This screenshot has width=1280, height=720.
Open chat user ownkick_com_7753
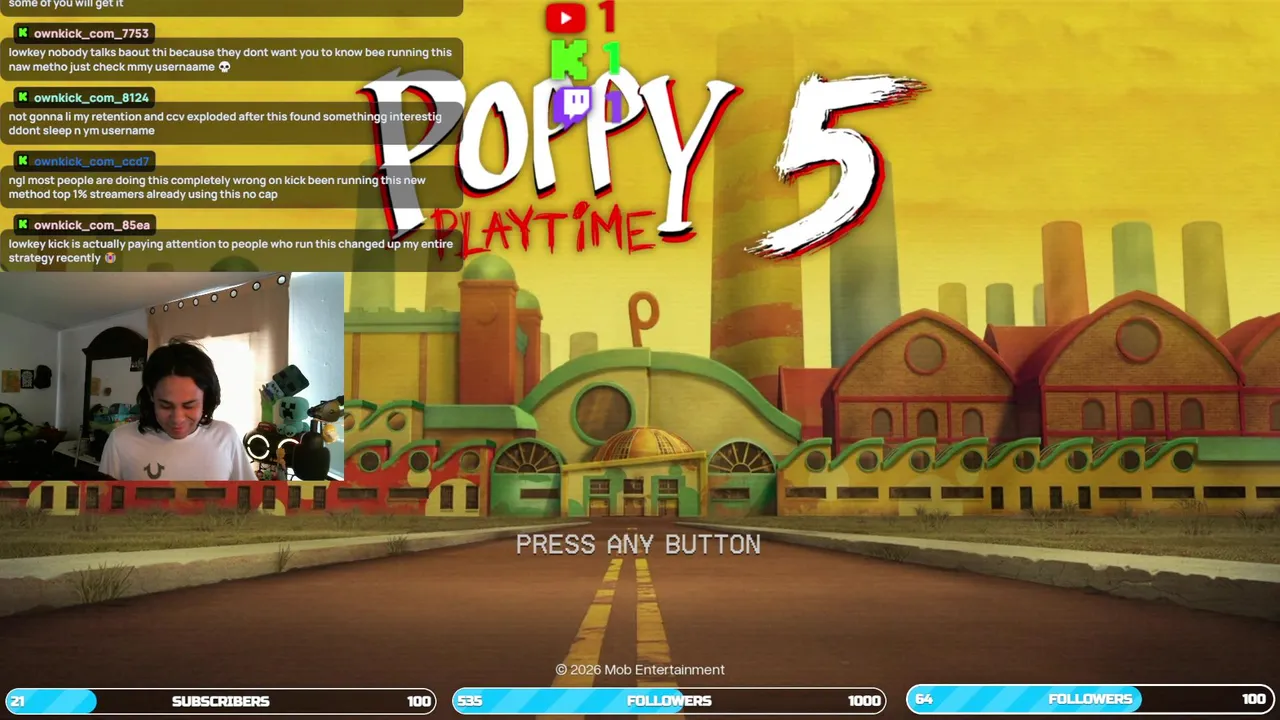[x=91, y=33]
